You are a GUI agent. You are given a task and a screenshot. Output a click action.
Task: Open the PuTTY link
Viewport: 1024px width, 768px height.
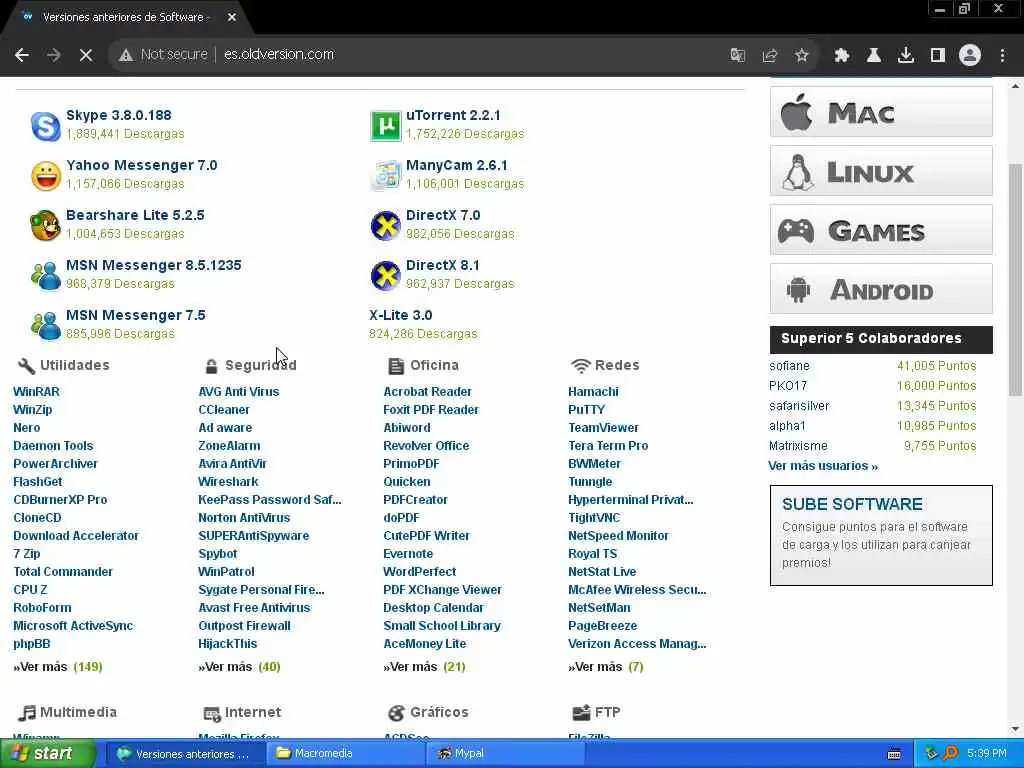[586, 410]
